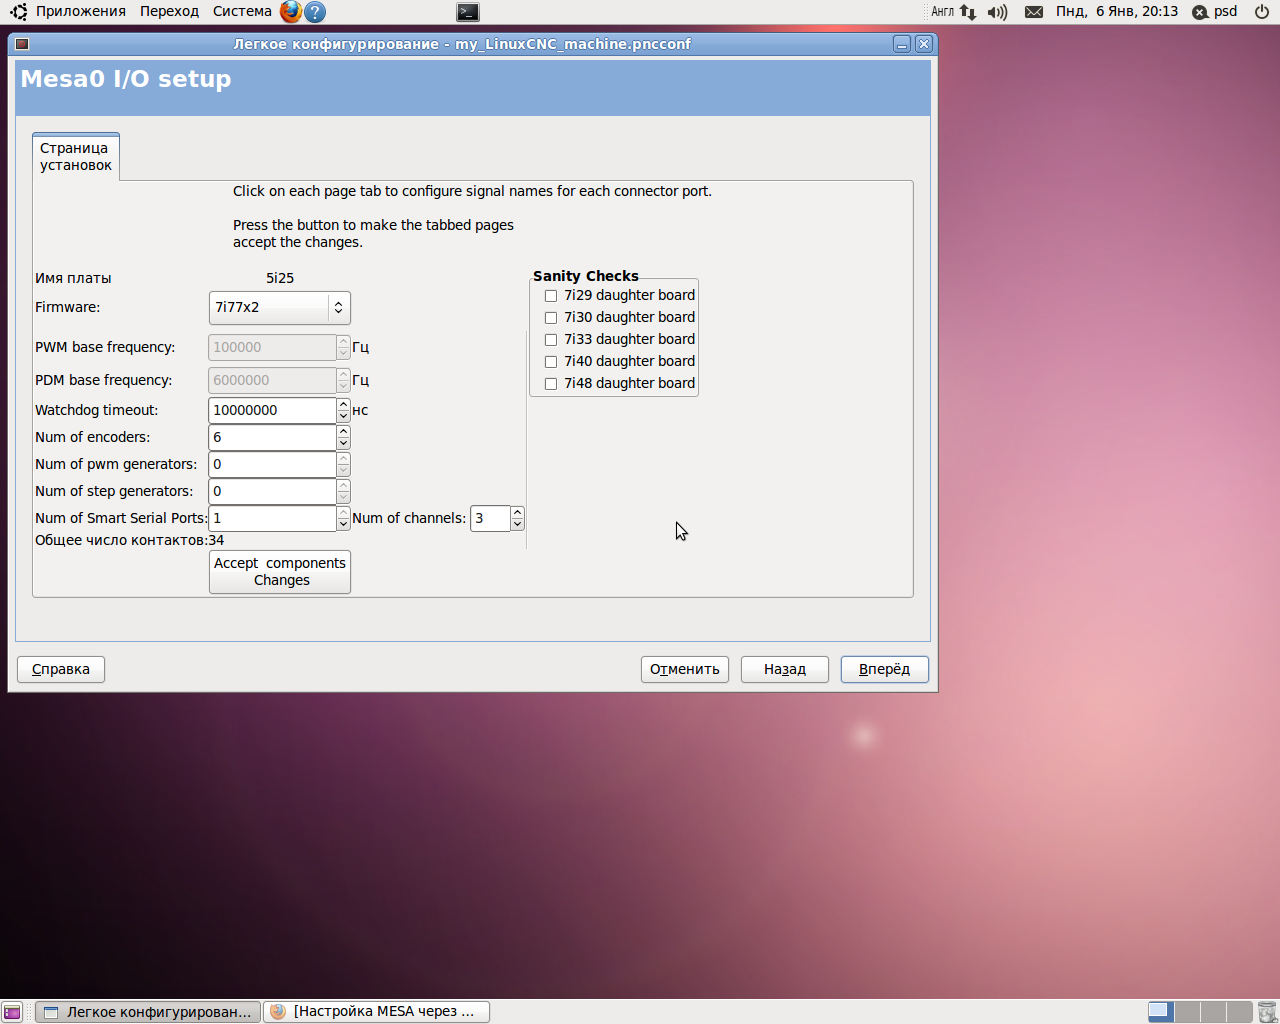Open the psd user status menu

tap(1214, 12)
